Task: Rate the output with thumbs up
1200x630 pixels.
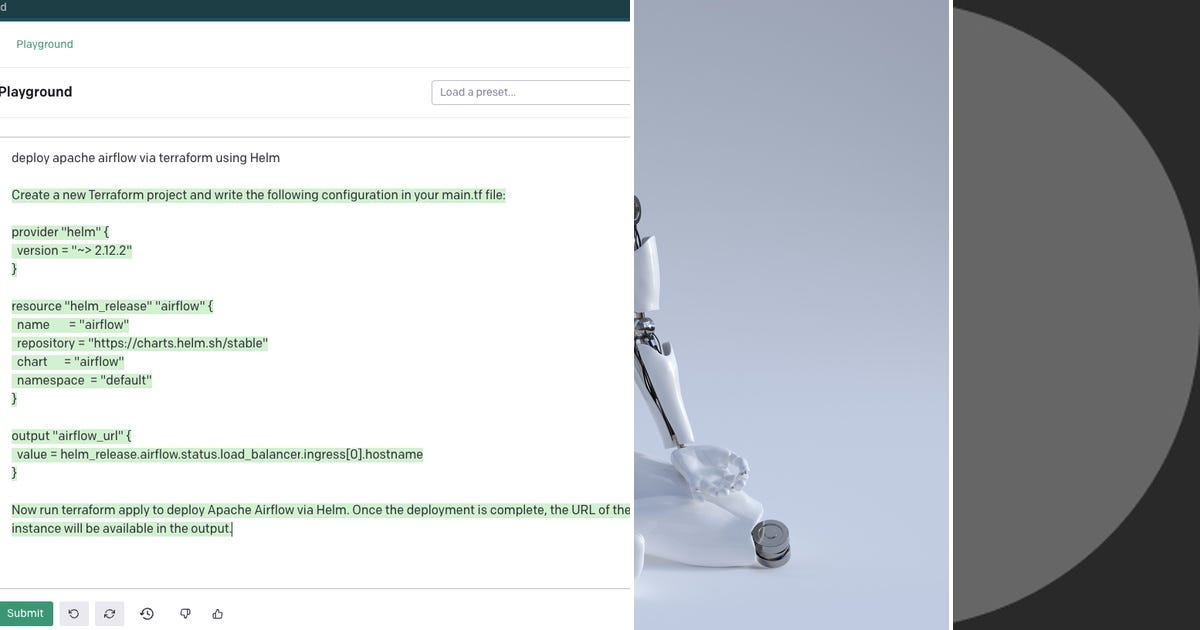Action: tap(218, 613)
